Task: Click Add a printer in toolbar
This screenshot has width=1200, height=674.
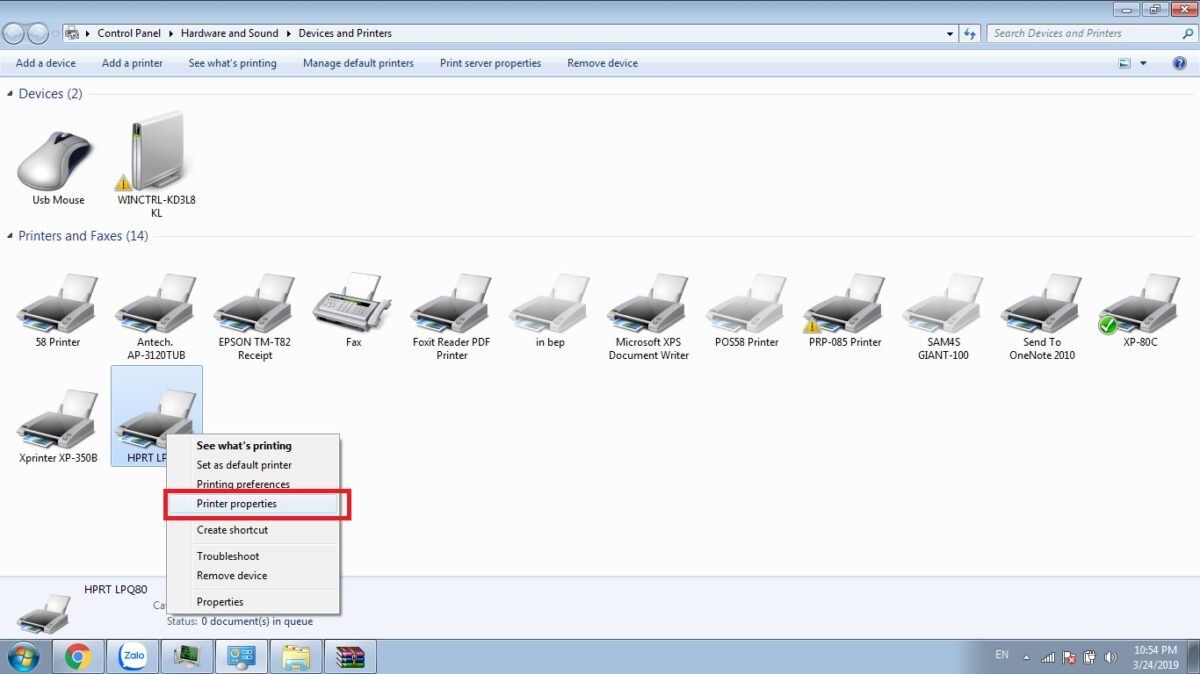Action: click(x=132, y=63)
